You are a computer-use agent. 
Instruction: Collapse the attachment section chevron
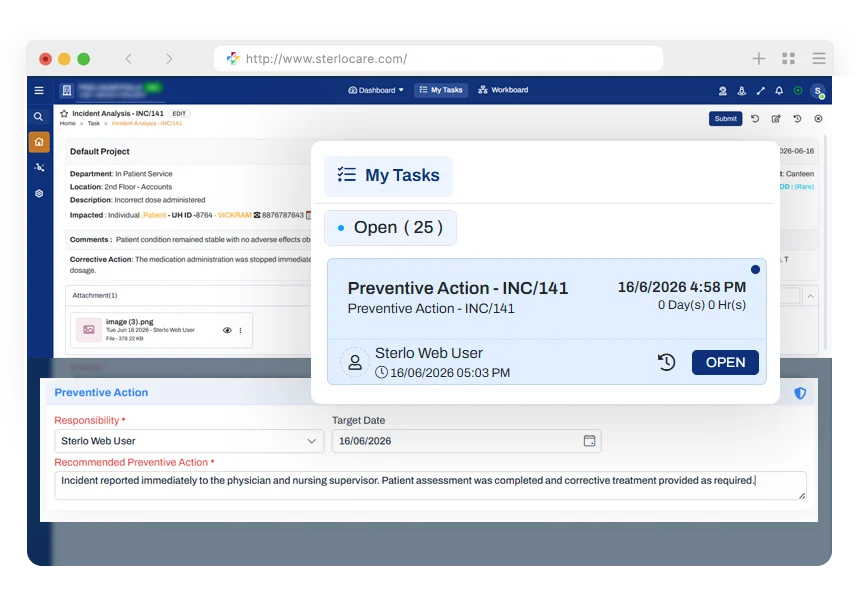[810, 296]
